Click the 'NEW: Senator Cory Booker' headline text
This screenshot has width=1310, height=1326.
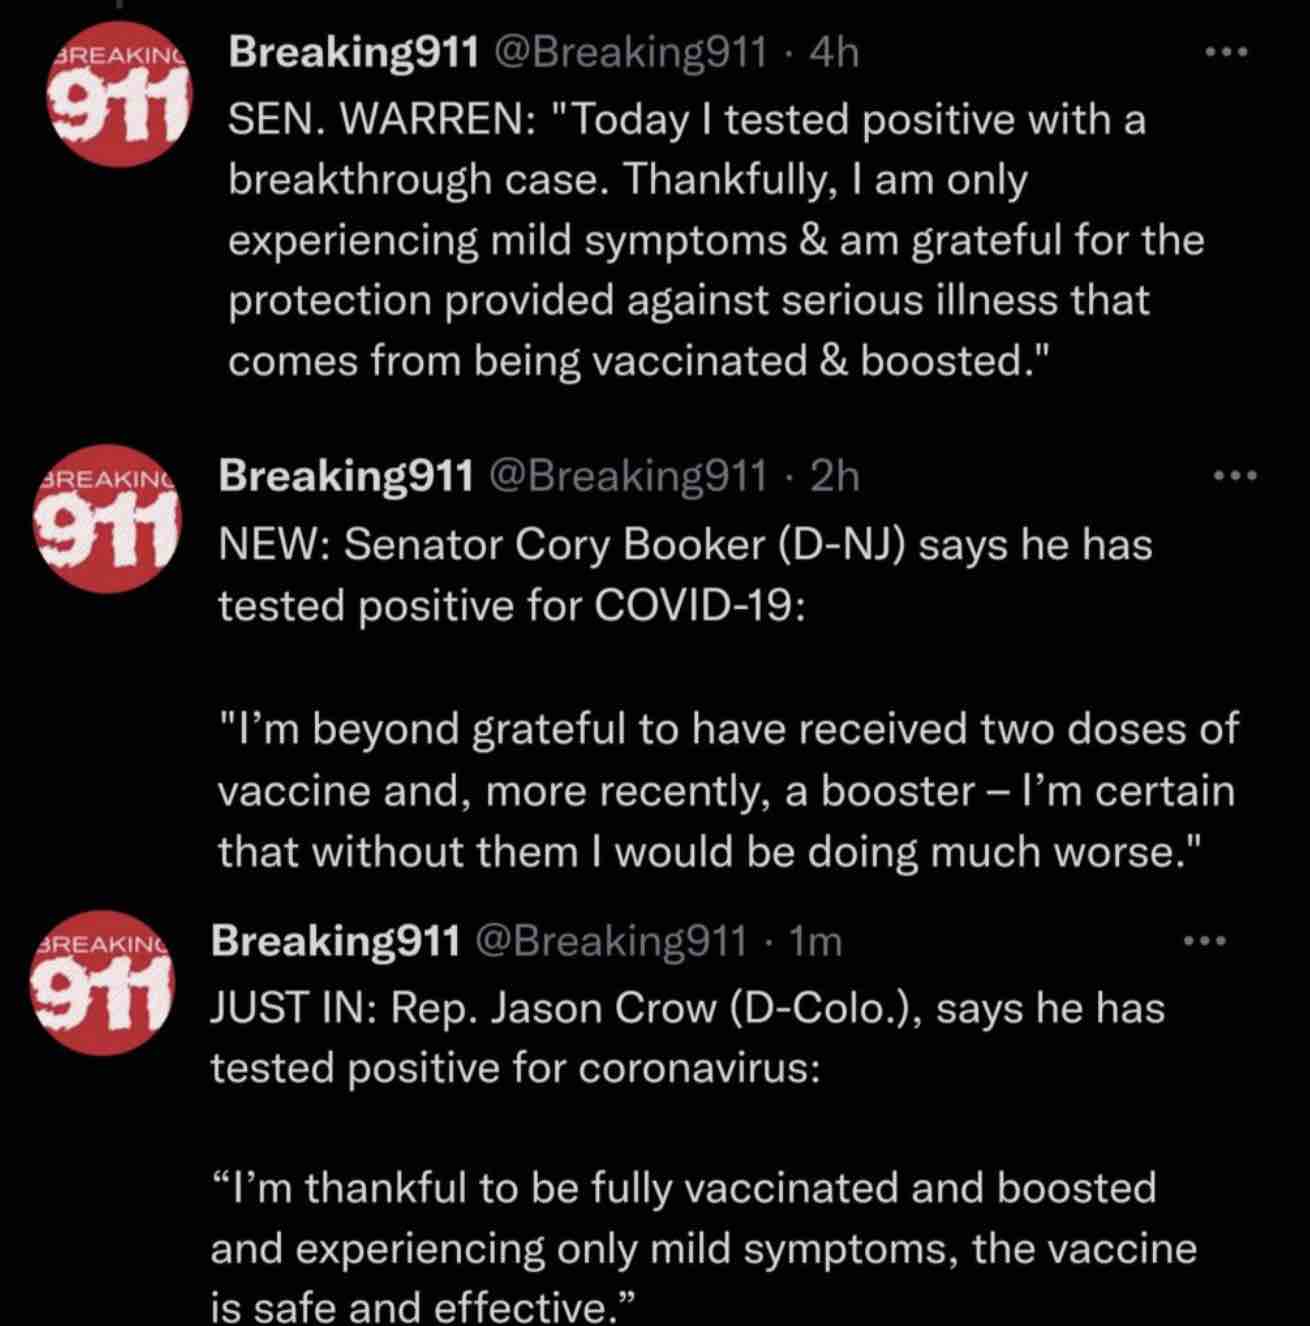686,575
